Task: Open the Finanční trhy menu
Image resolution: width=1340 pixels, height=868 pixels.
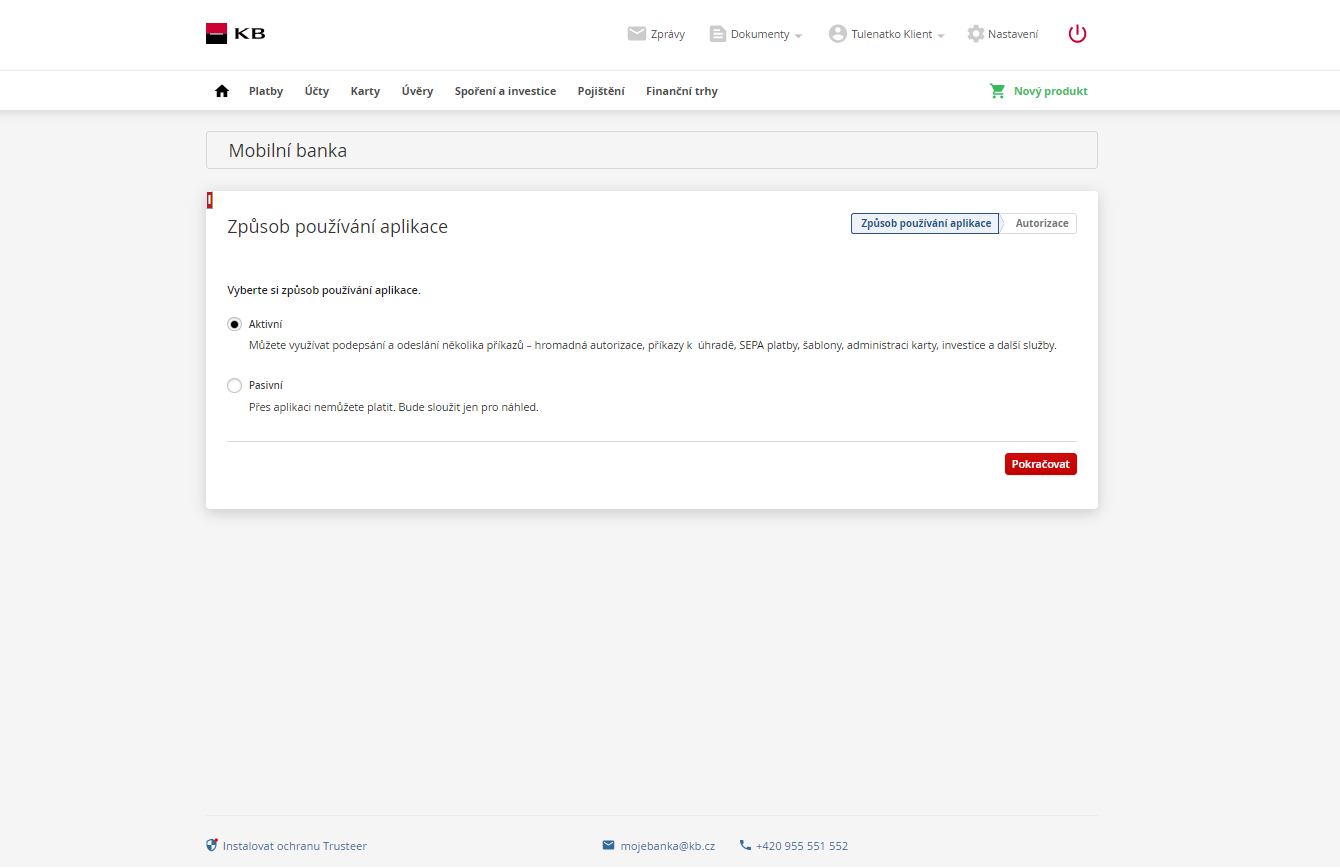Action: coord(681,91)
